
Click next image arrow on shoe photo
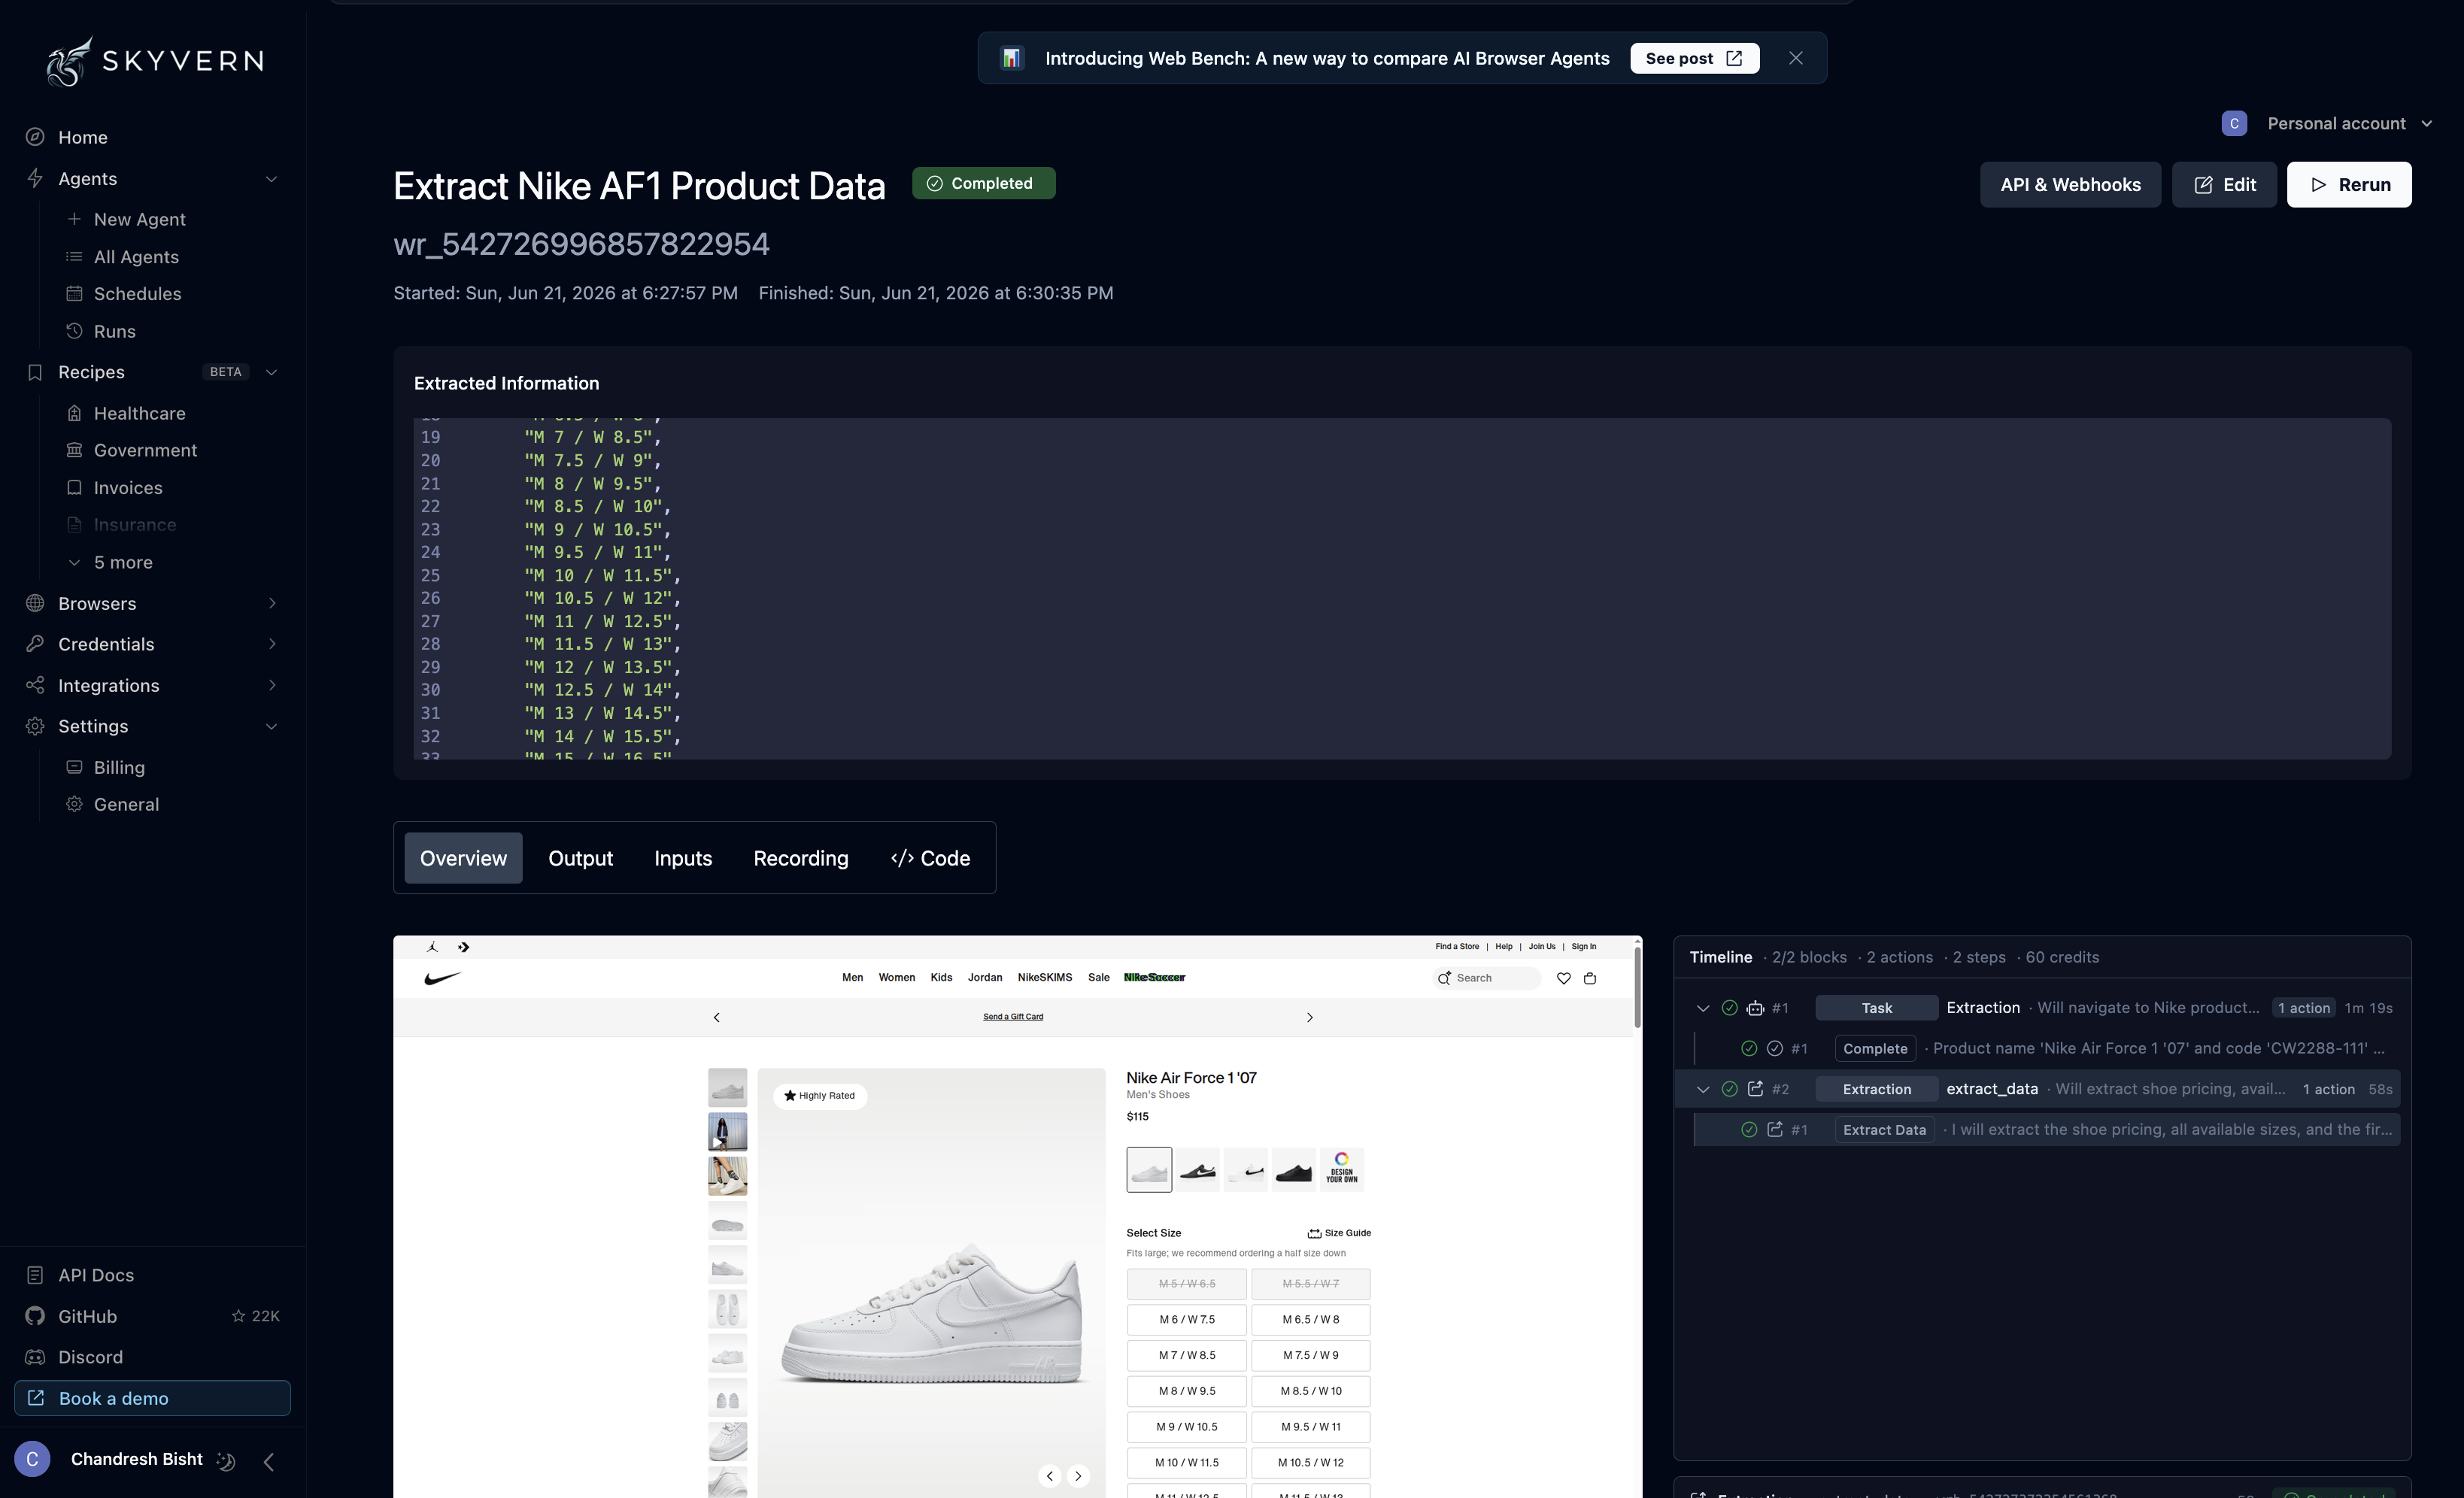[x=1078, y=1476]
